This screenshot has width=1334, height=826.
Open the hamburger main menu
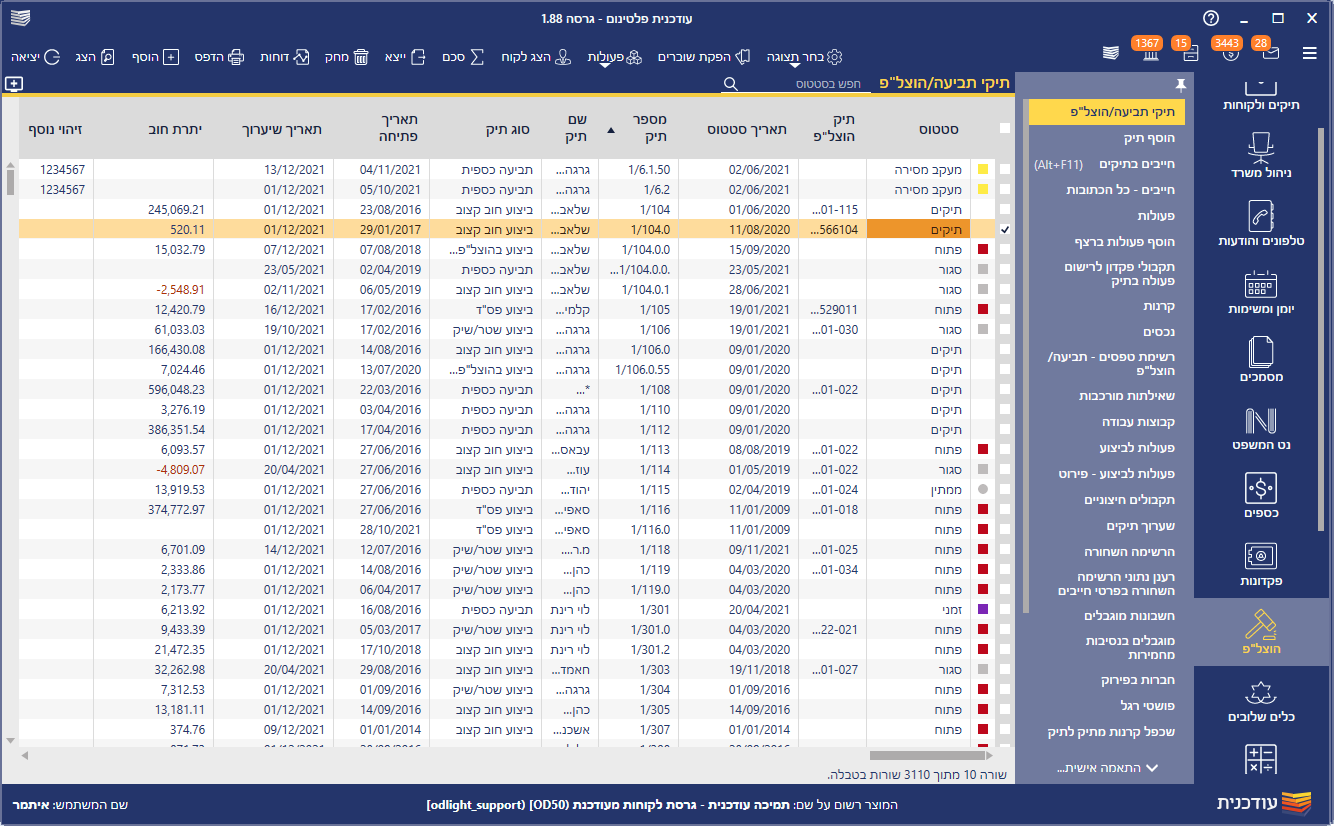(1309, 53)
